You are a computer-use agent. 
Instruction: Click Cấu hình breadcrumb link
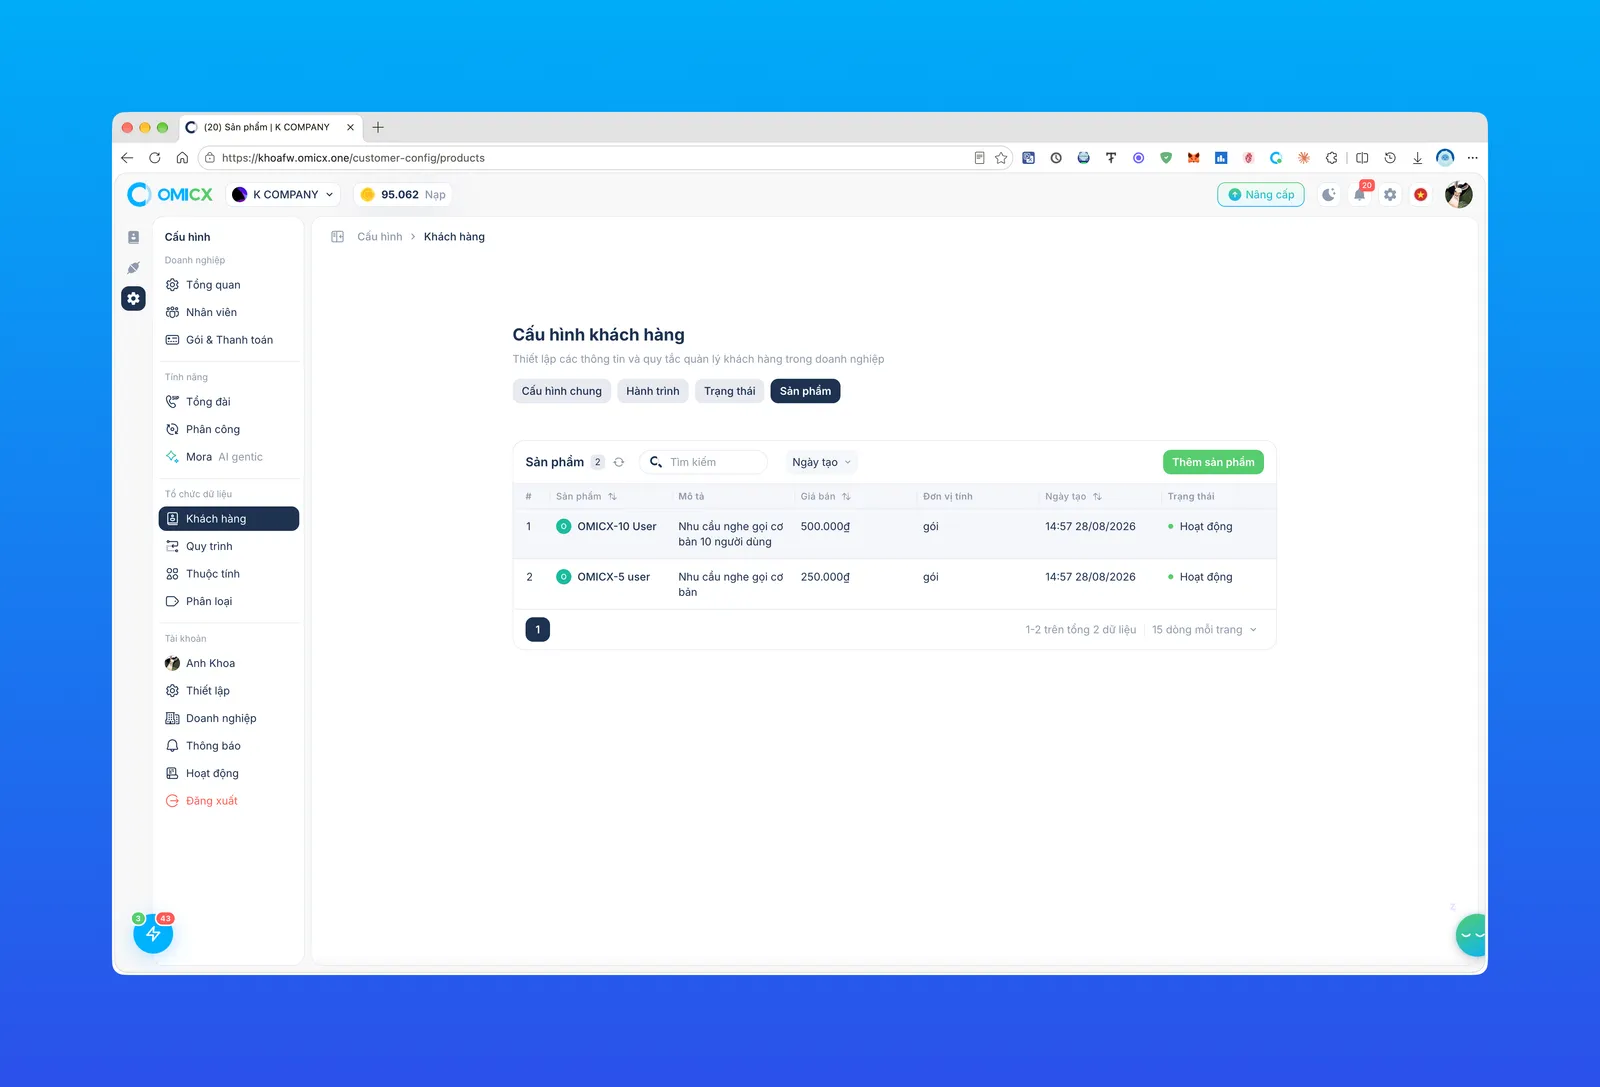pyautogui.click(x=380, y=237)
